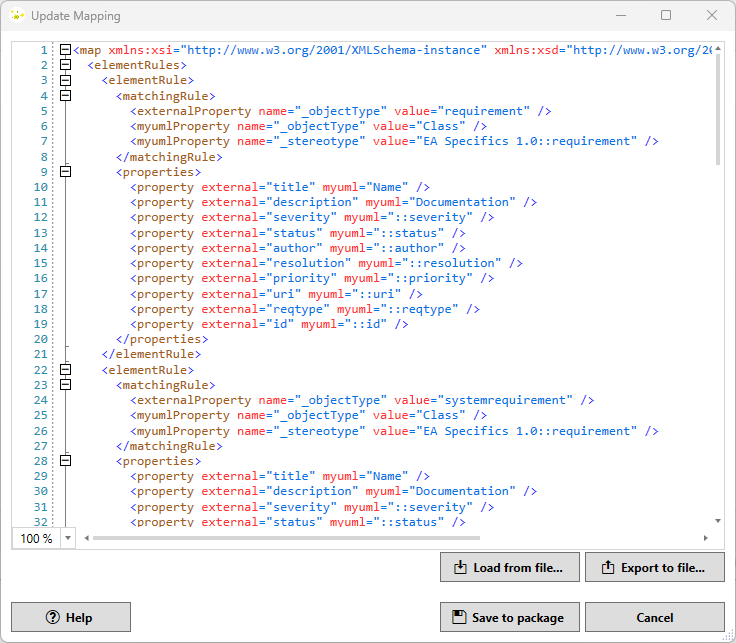Viewport: 736px width, 643px height.
Task: Collapse the first properties fold on line 9
Action: [66, 172]
